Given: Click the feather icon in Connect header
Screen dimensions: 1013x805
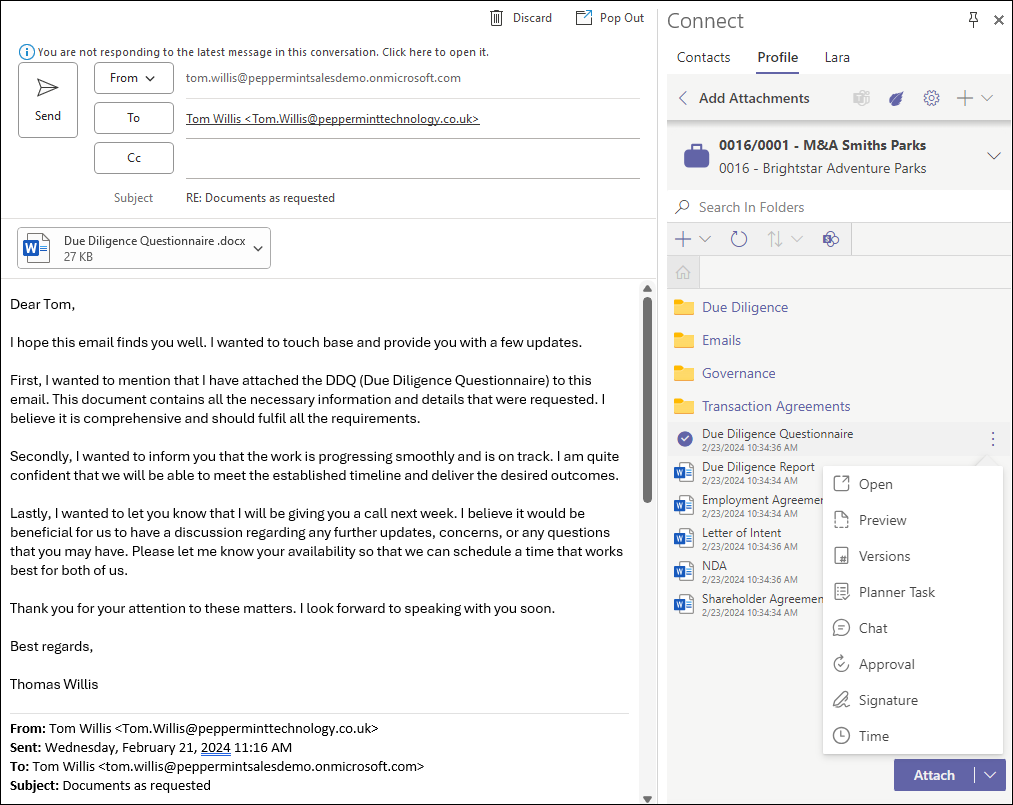Looking at the screenshot, I should (896, 98).
